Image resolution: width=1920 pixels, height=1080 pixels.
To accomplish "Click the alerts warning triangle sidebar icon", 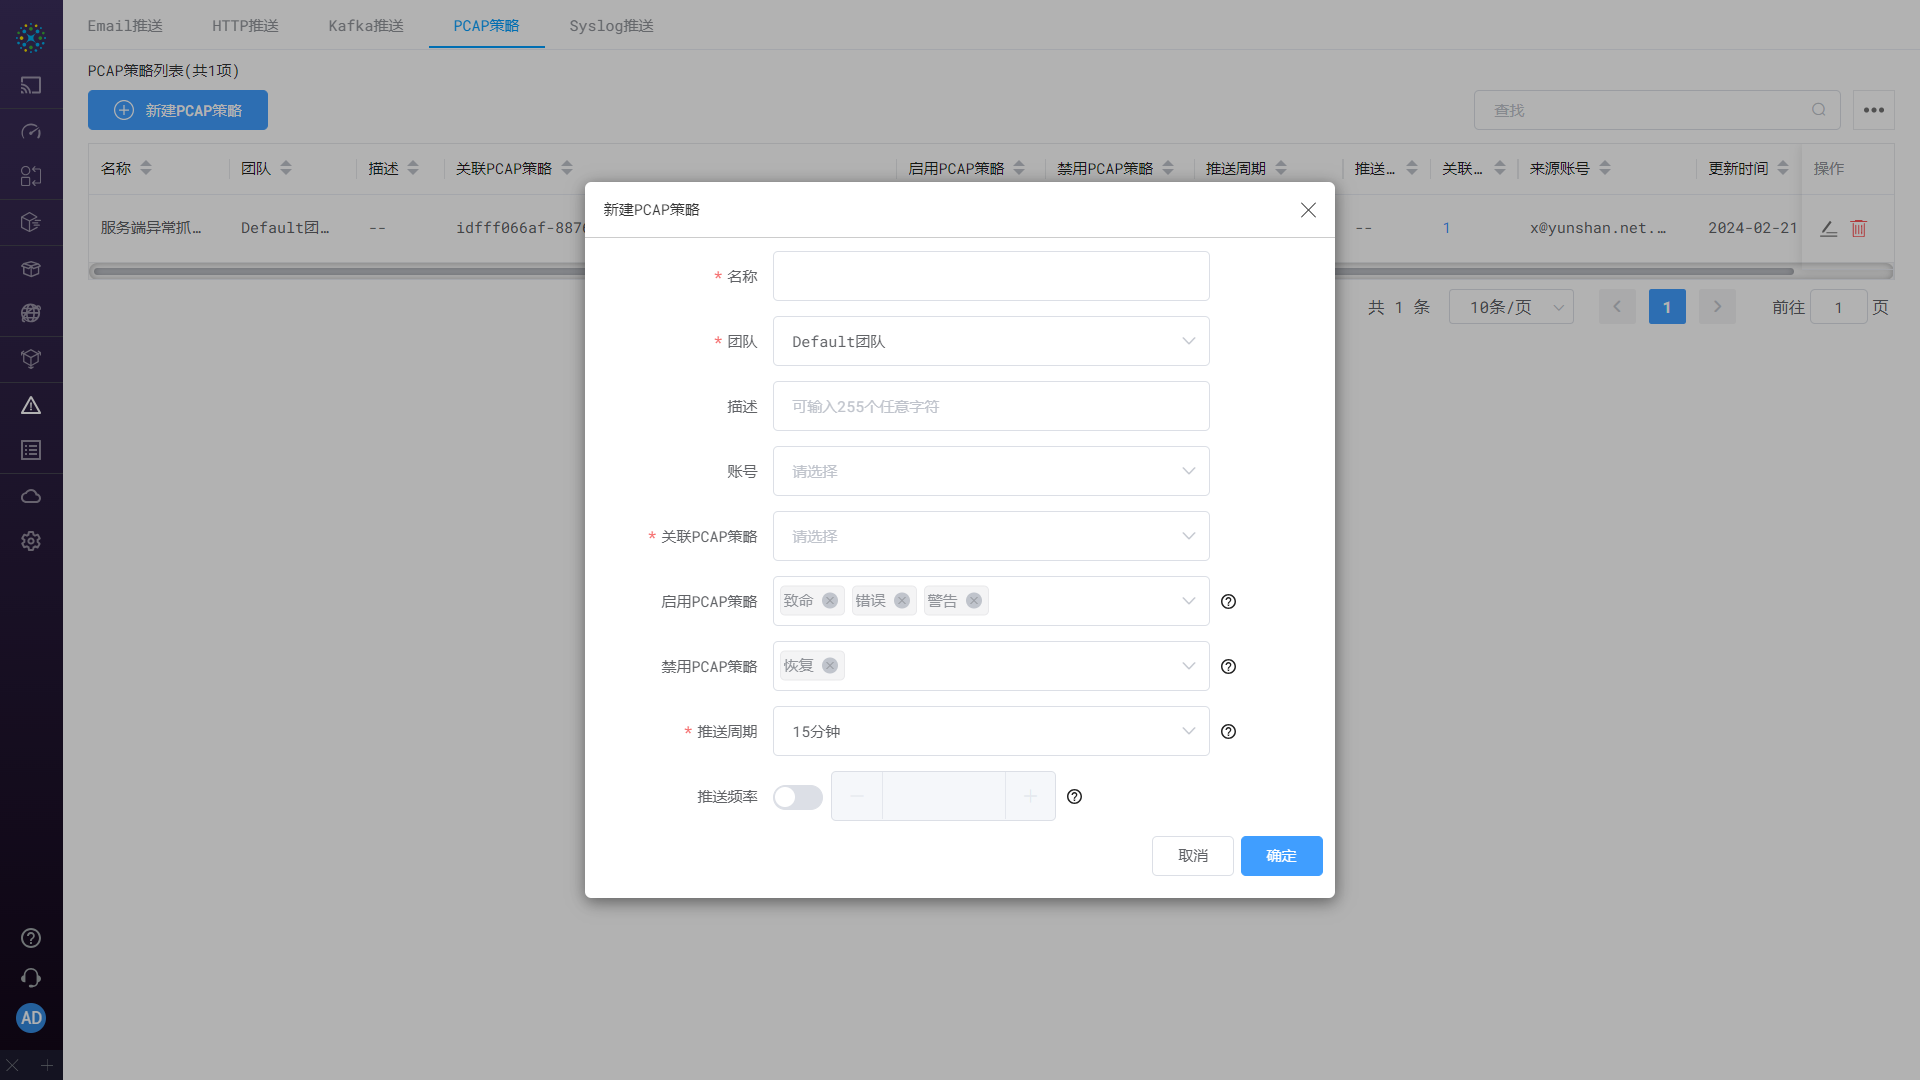I will point(31,404).
